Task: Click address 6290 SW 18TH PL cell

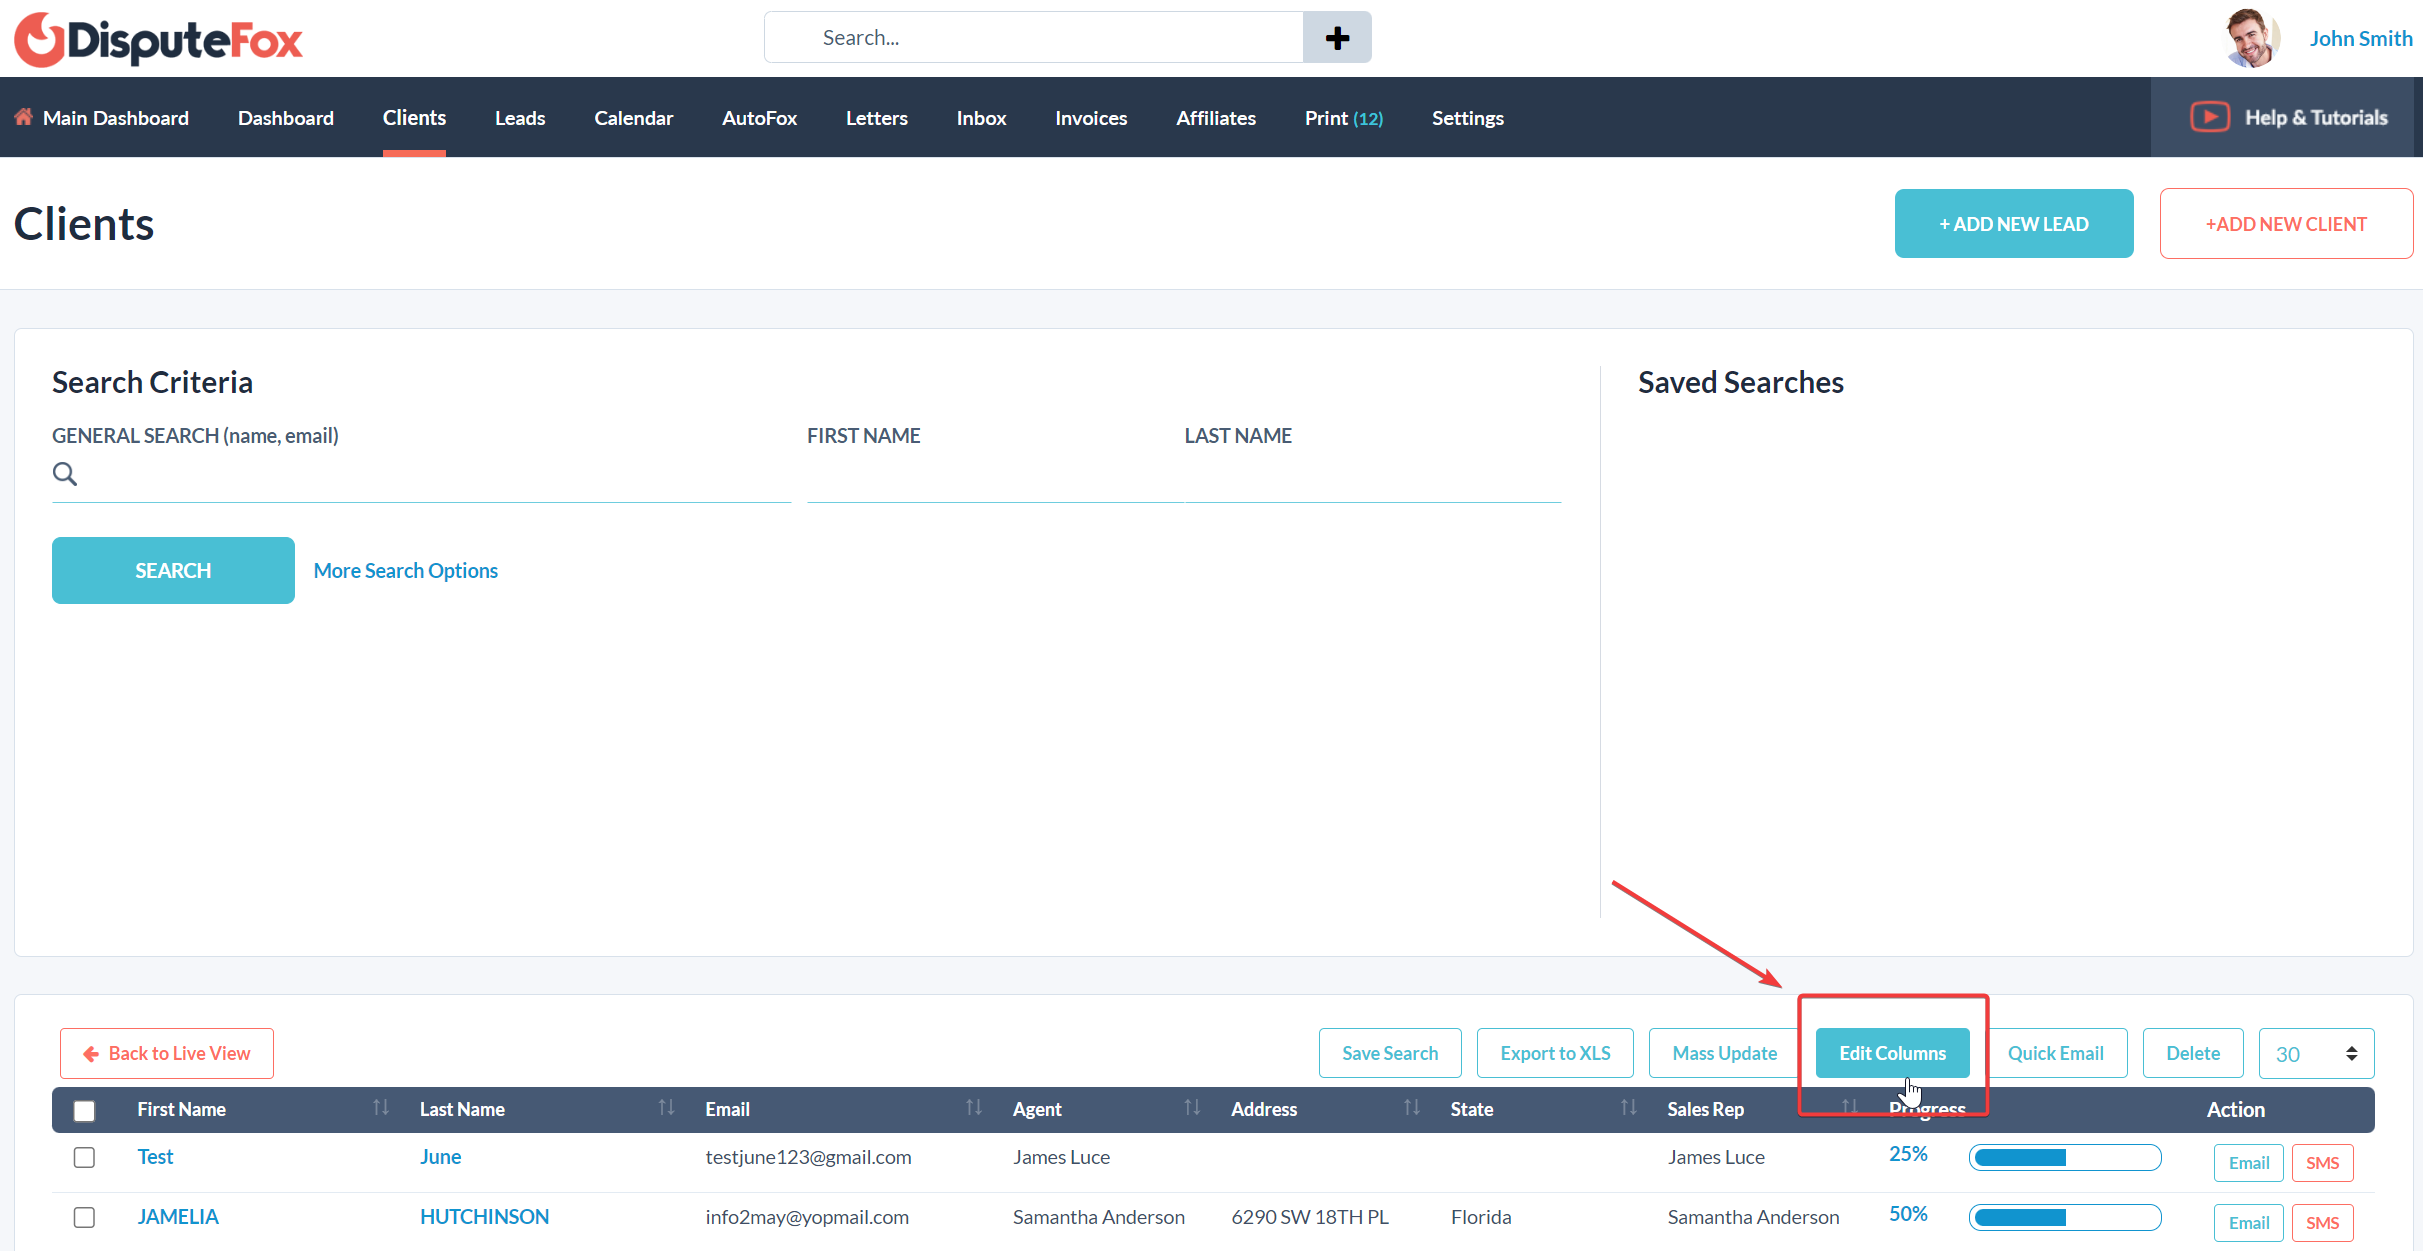Action: tap(1310, 1217)
